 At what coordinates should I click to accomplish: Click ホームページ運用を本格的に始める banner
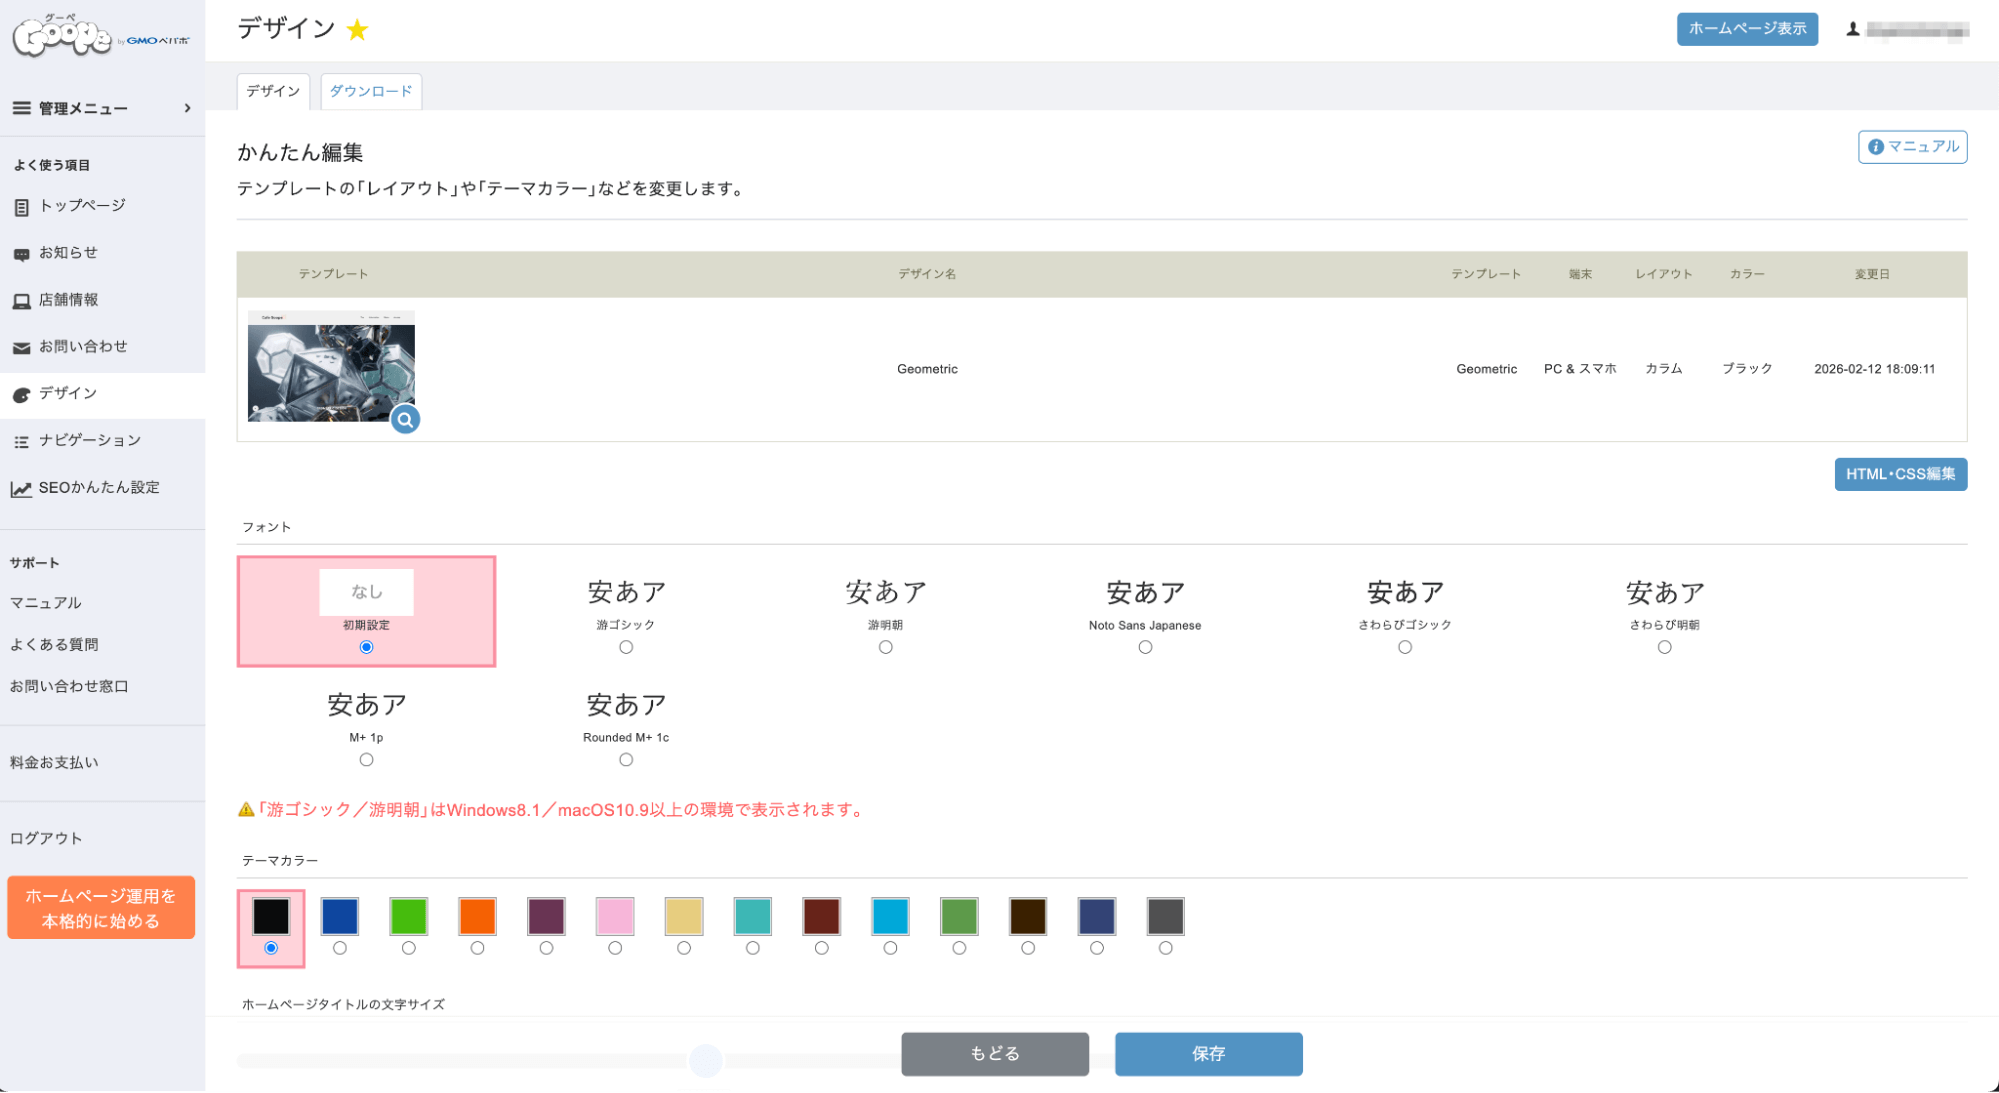pos(100,907)
